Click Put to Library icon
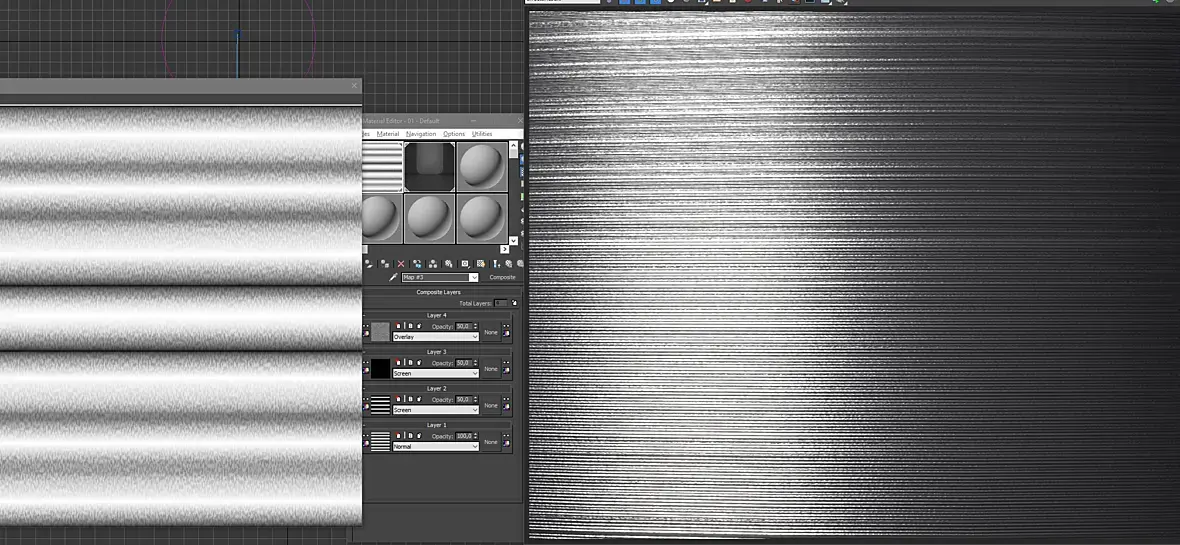The image size is (1180, 545). pyautogui.click(x=449, y=263)
